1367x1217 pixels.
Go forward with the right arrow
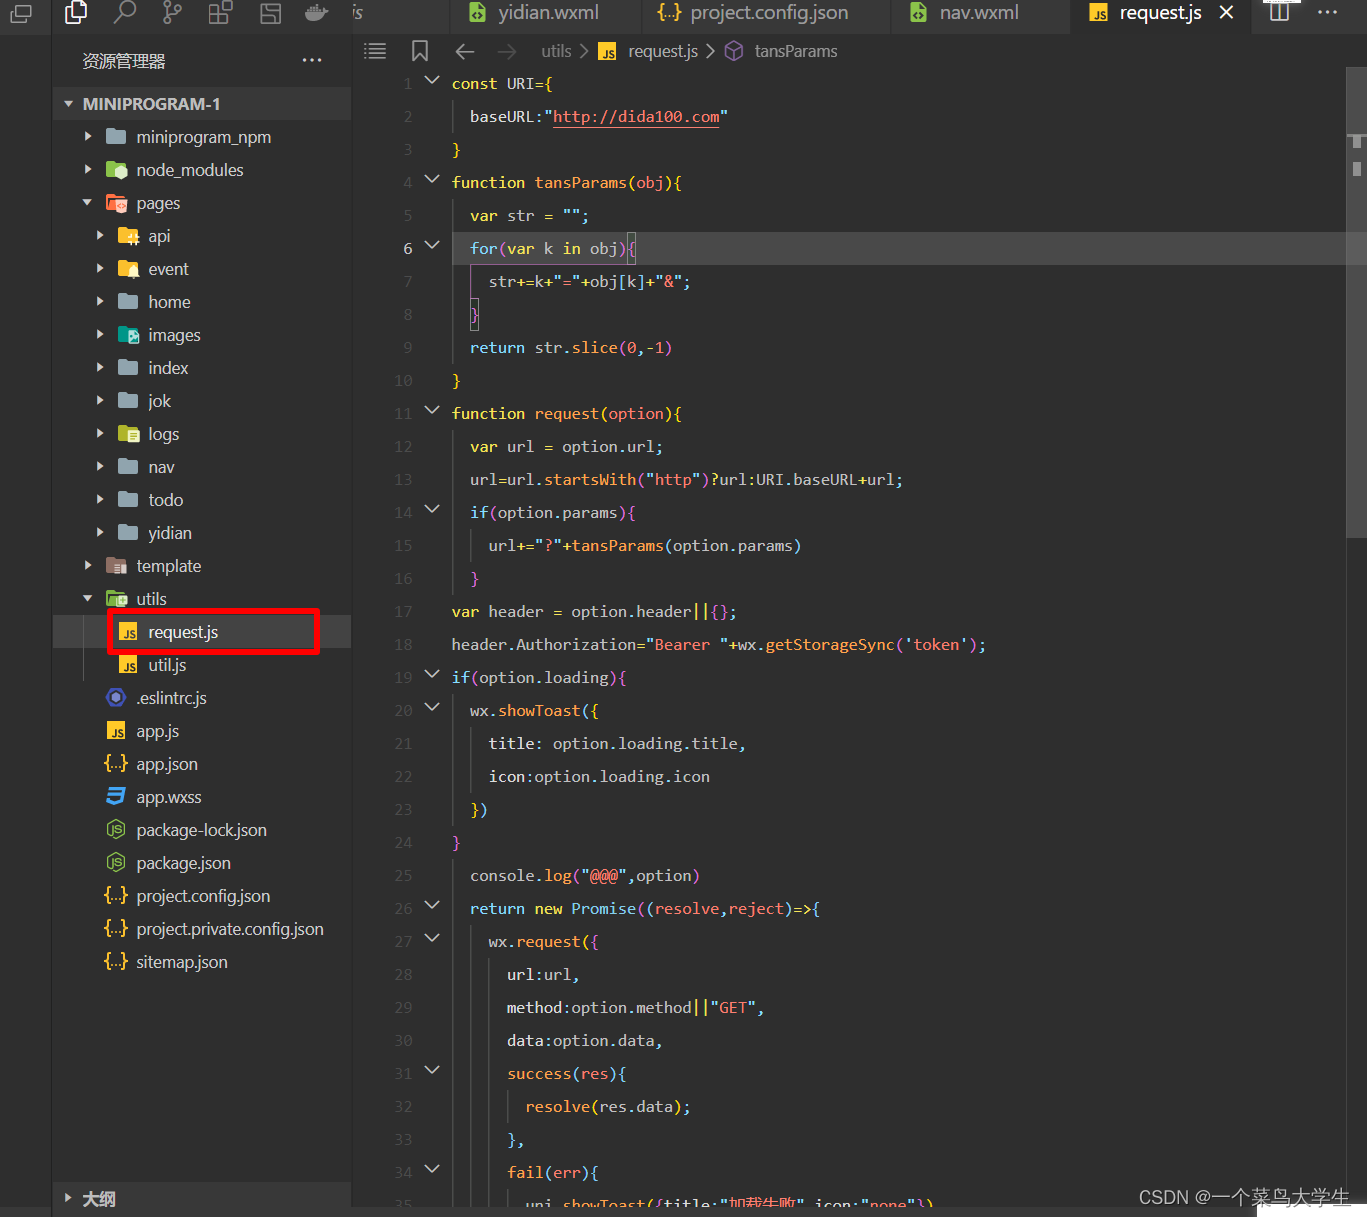tap(507, 51)
